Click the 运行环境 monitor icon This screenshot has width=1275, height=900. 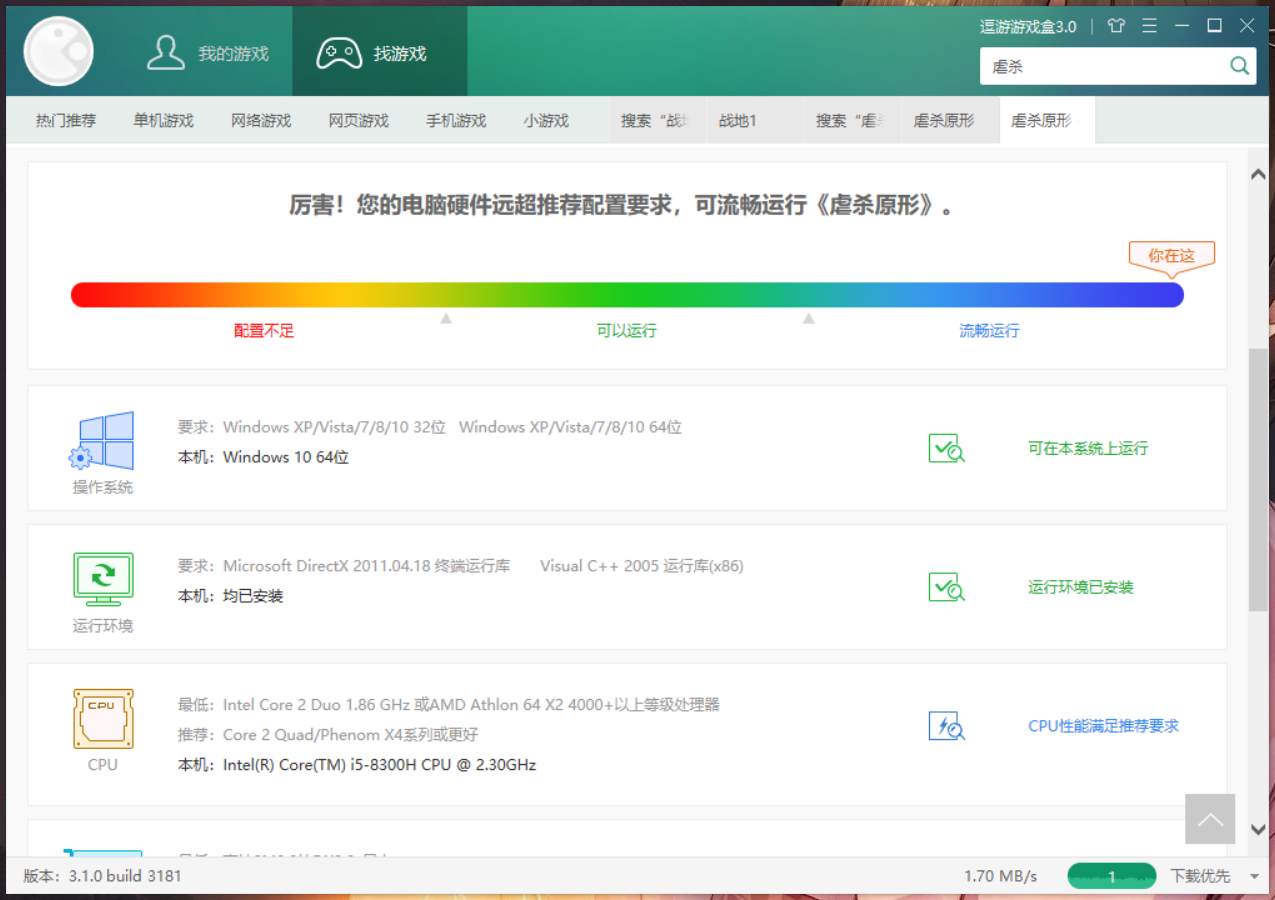pos(103,579)
